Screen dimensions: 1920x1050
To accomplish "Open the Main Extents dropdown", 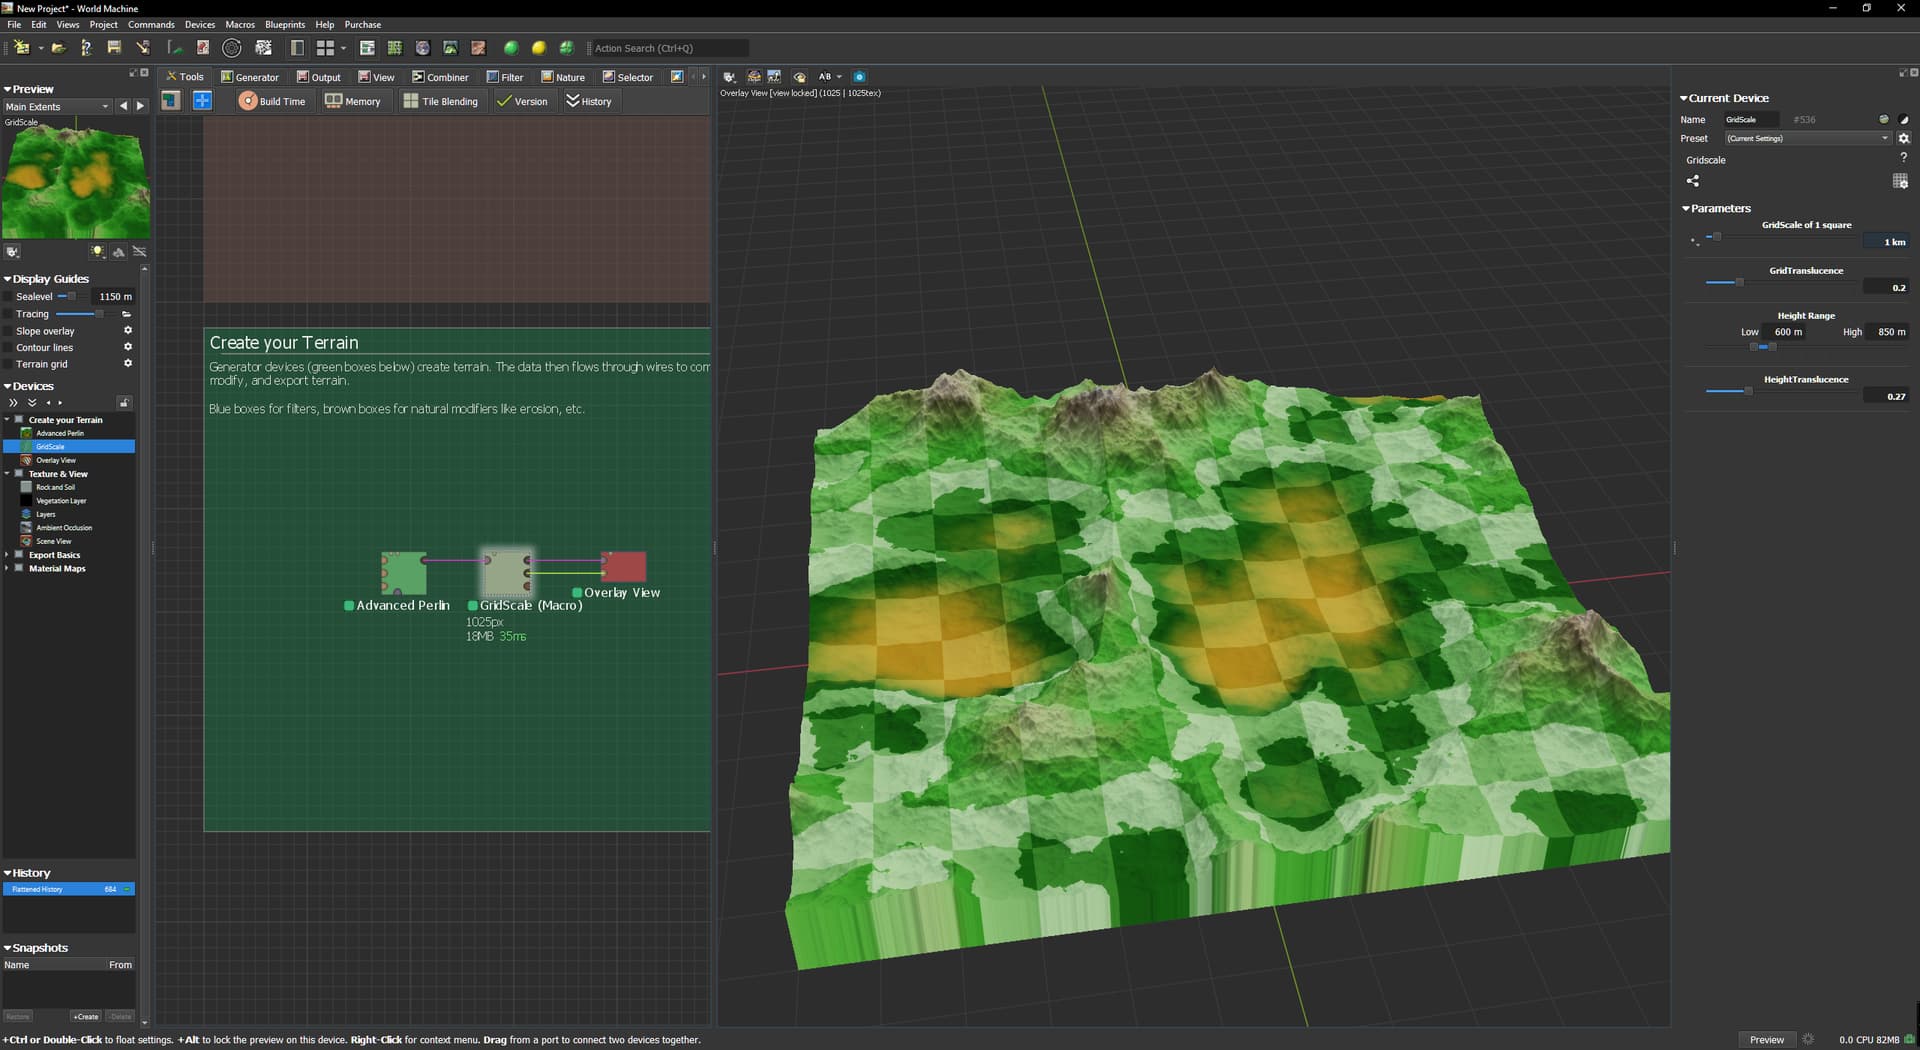I will [57, 107].
